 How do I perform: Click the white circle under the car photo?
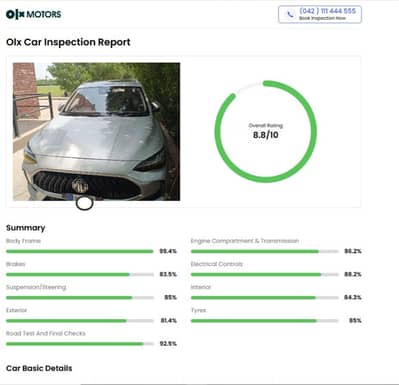click(84, 203)
